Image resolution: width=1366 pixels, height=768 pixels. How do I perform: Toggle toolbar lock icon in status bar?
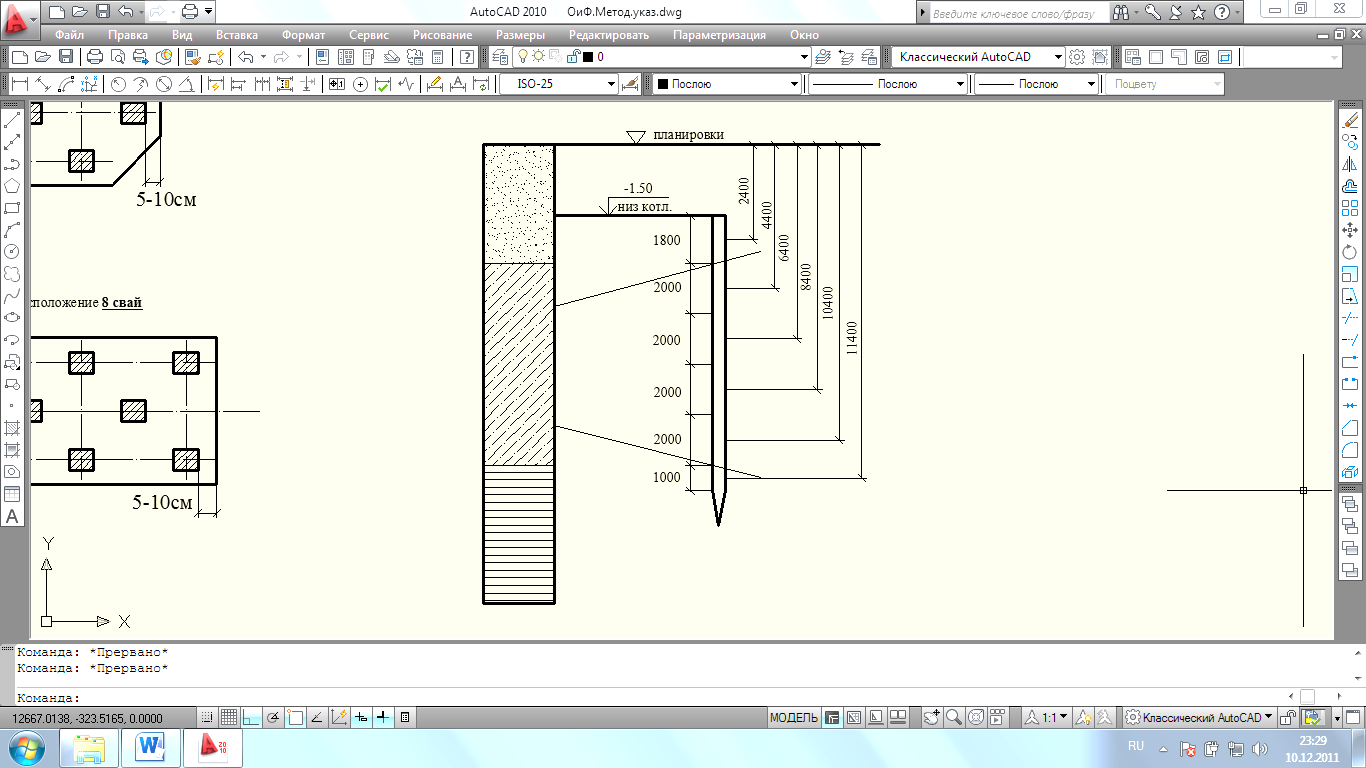point(1289,718)
